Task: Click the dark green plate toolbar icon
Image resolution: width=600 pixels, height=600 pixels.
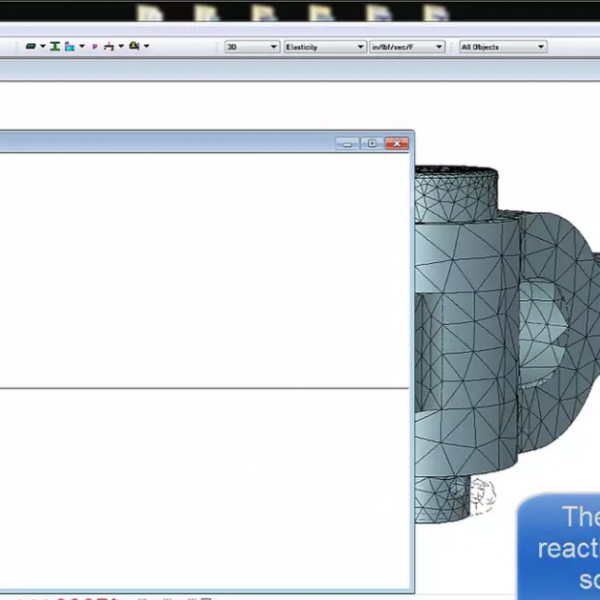Action: point(31,46)
